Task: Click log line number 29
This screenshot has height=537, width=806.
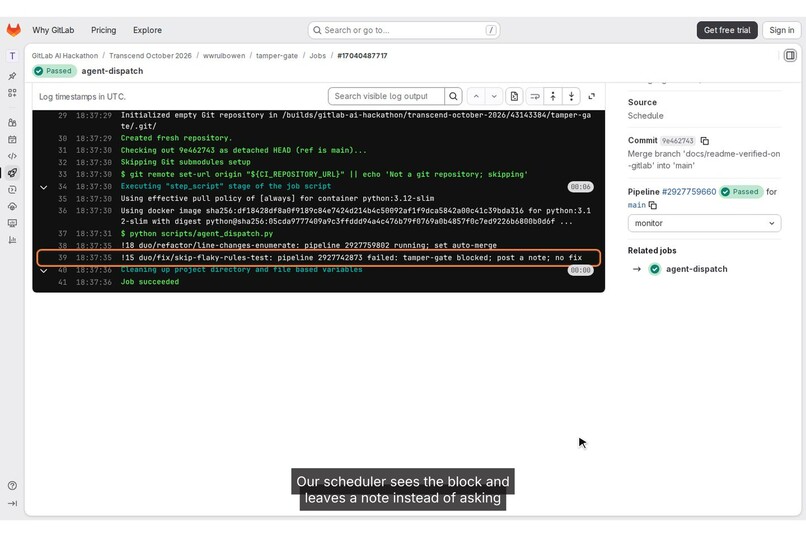Action: tap(62, 115)
